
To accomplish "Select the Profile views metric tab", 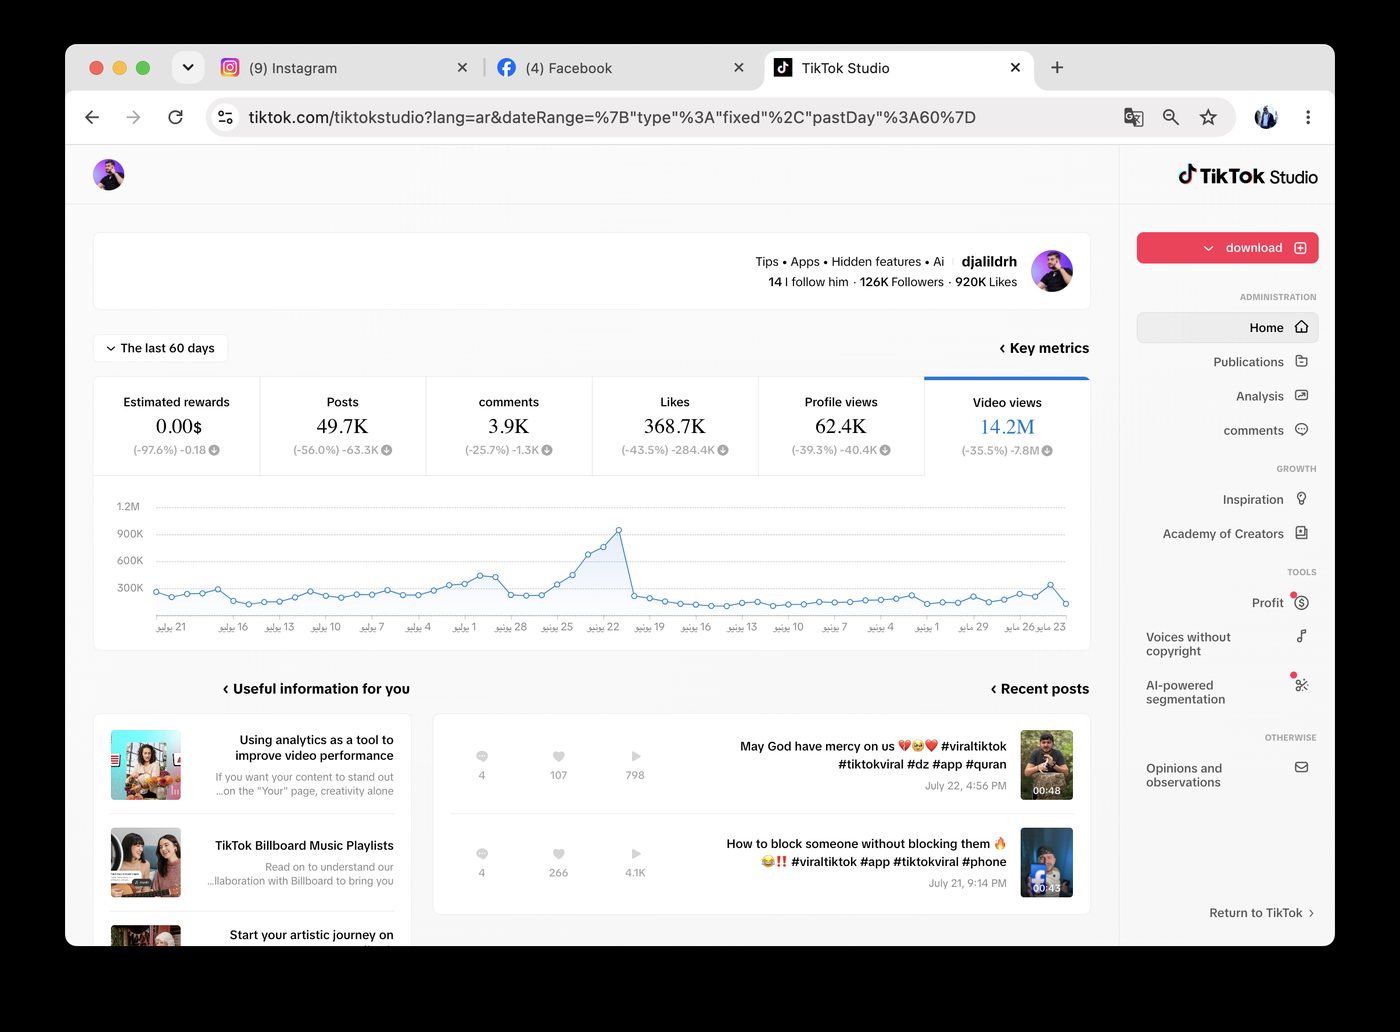I will (x=841, y=426).
